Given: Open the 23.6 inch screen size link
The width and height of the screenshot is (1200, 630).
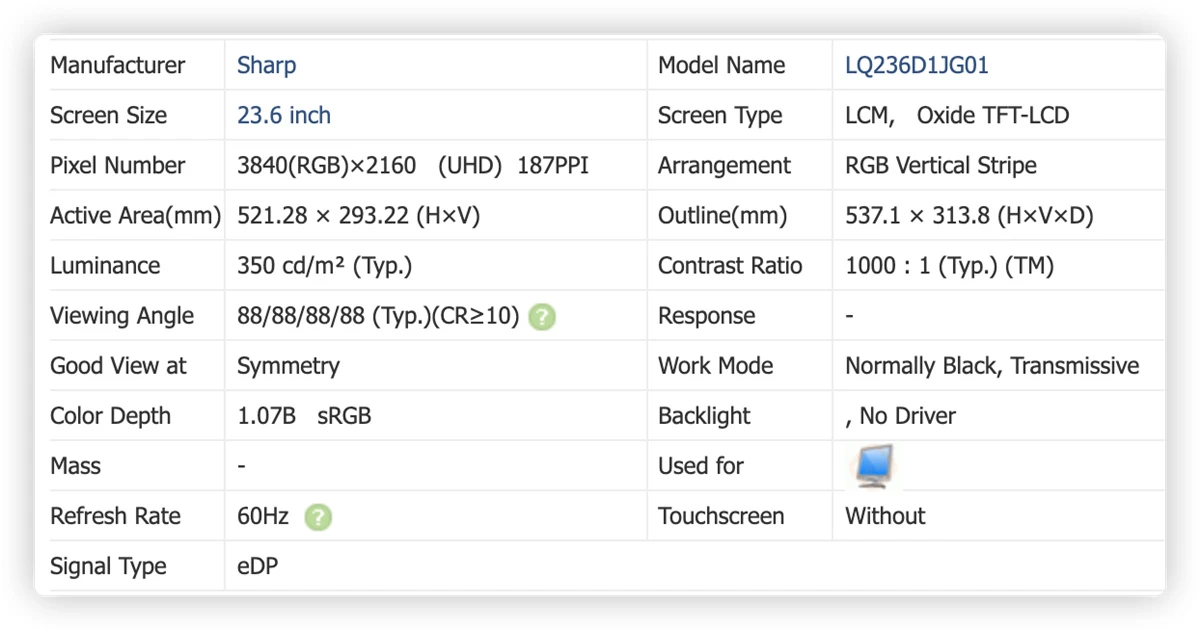Looking at the screenshot, I should (284, 116).
